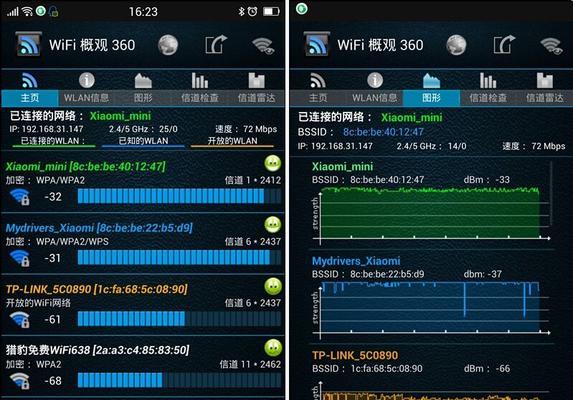Tap the TP-LINK_5C0890 network name
Viewport: 573px width, 400px height.
[x=48, y=289]
